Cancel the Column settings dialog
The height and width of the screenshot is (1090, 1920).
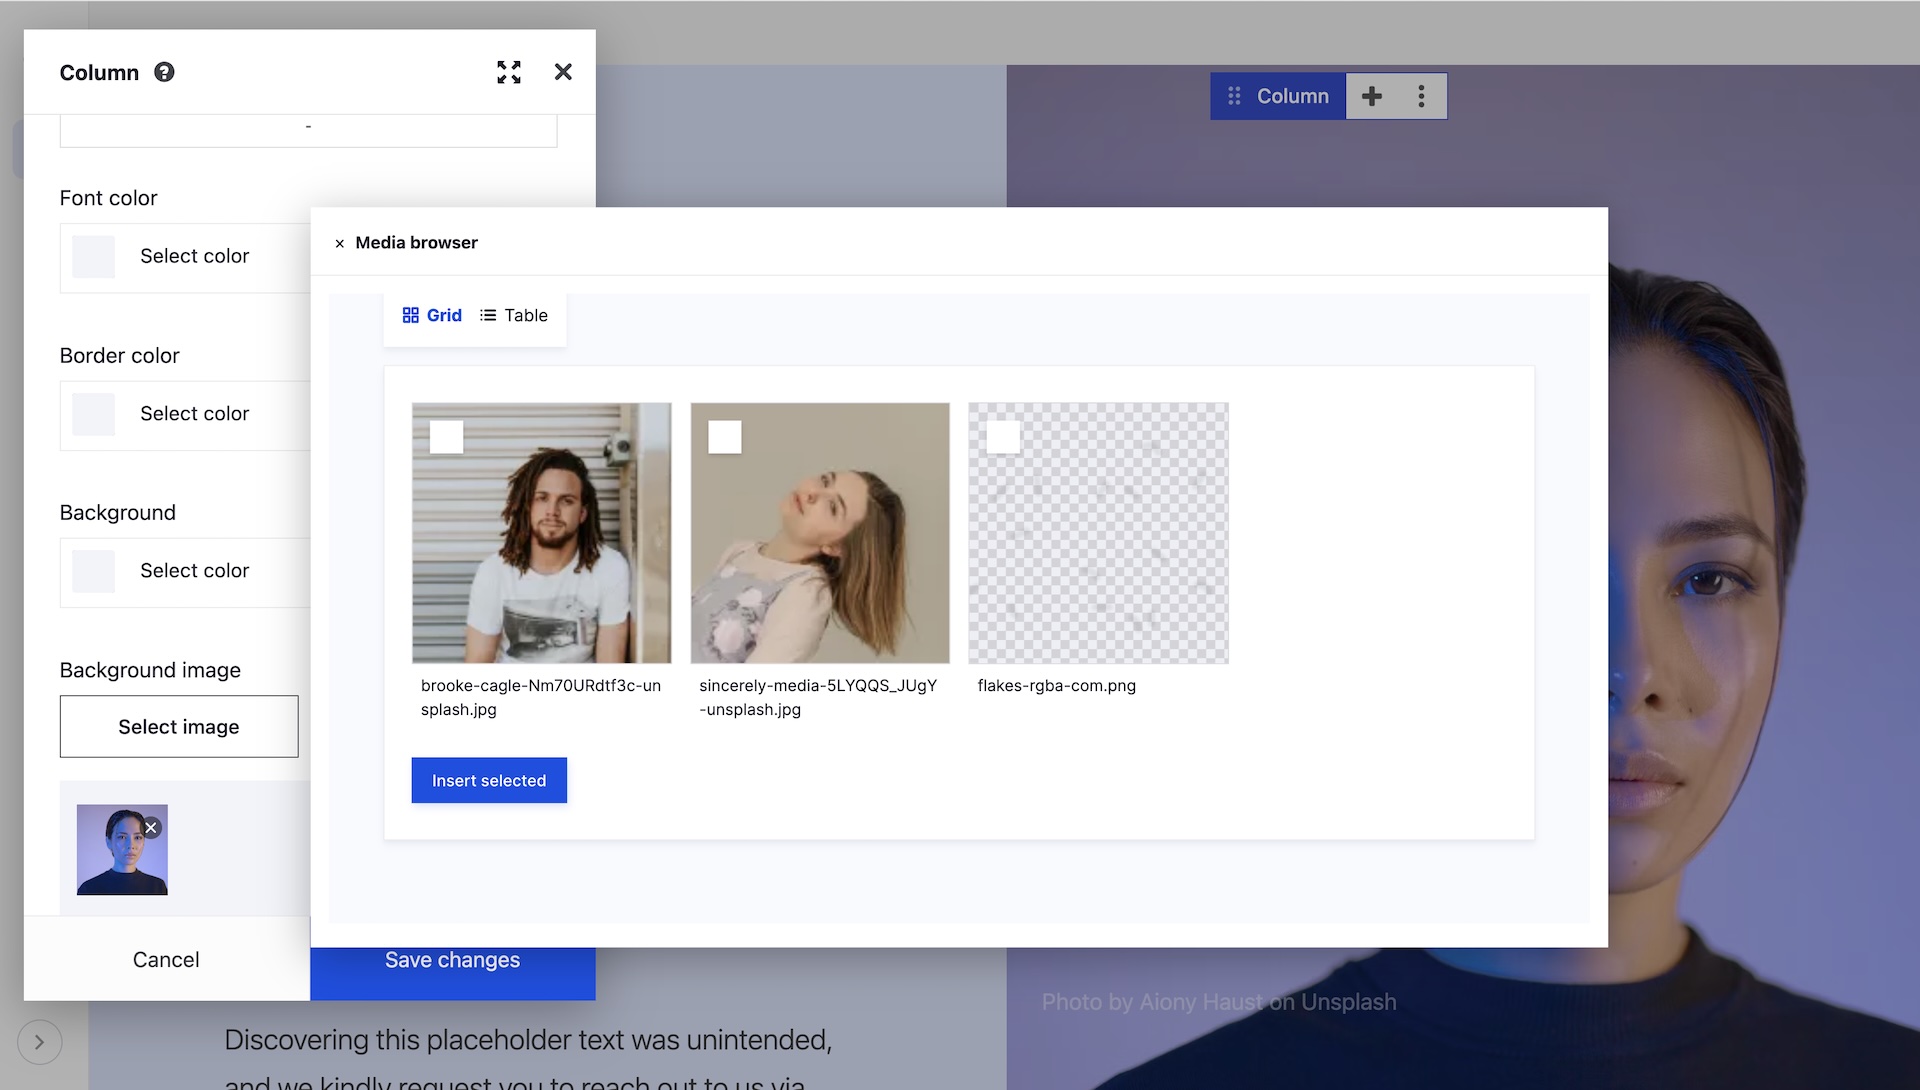pos(166,959)
